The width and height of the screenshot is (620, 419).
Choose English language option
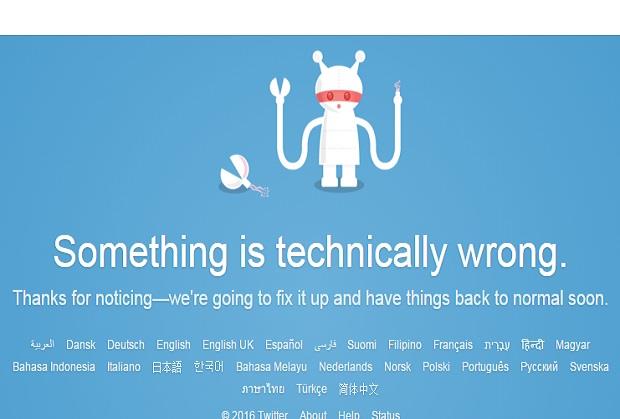point(173,345)
